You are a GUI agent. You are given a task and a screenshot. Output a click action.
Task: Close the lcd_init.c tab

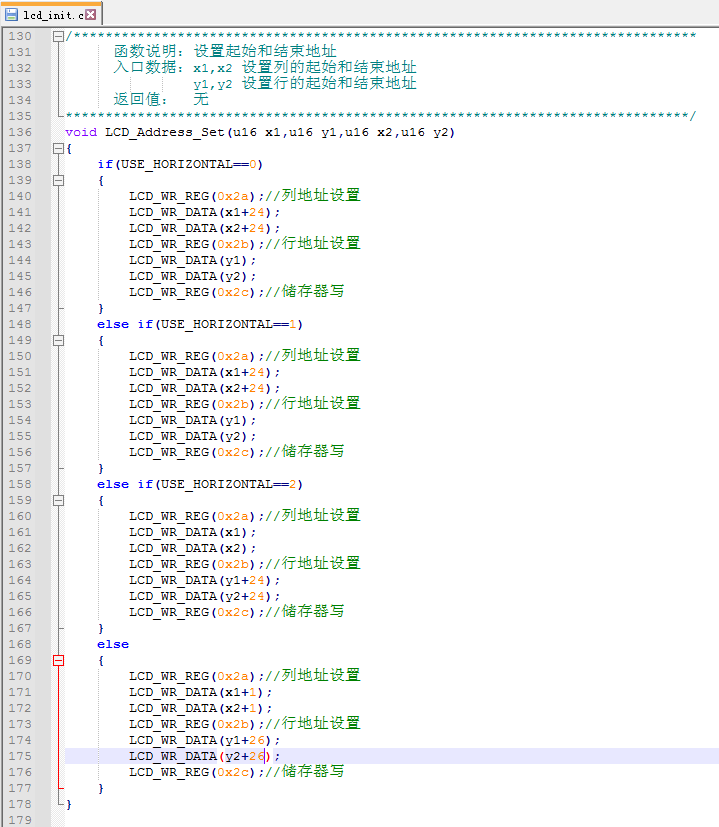pyautogui.click(x=91, y=14)
